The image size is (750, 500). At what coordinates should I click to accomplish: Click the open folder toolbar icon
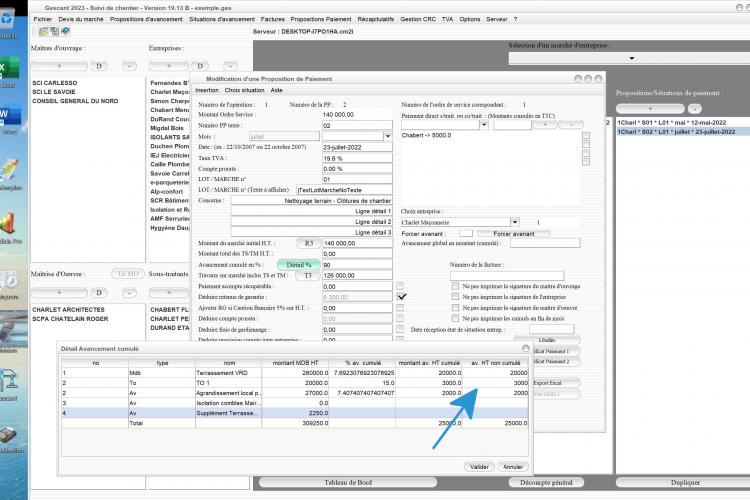pyautogui.click(x=43, y=32)
